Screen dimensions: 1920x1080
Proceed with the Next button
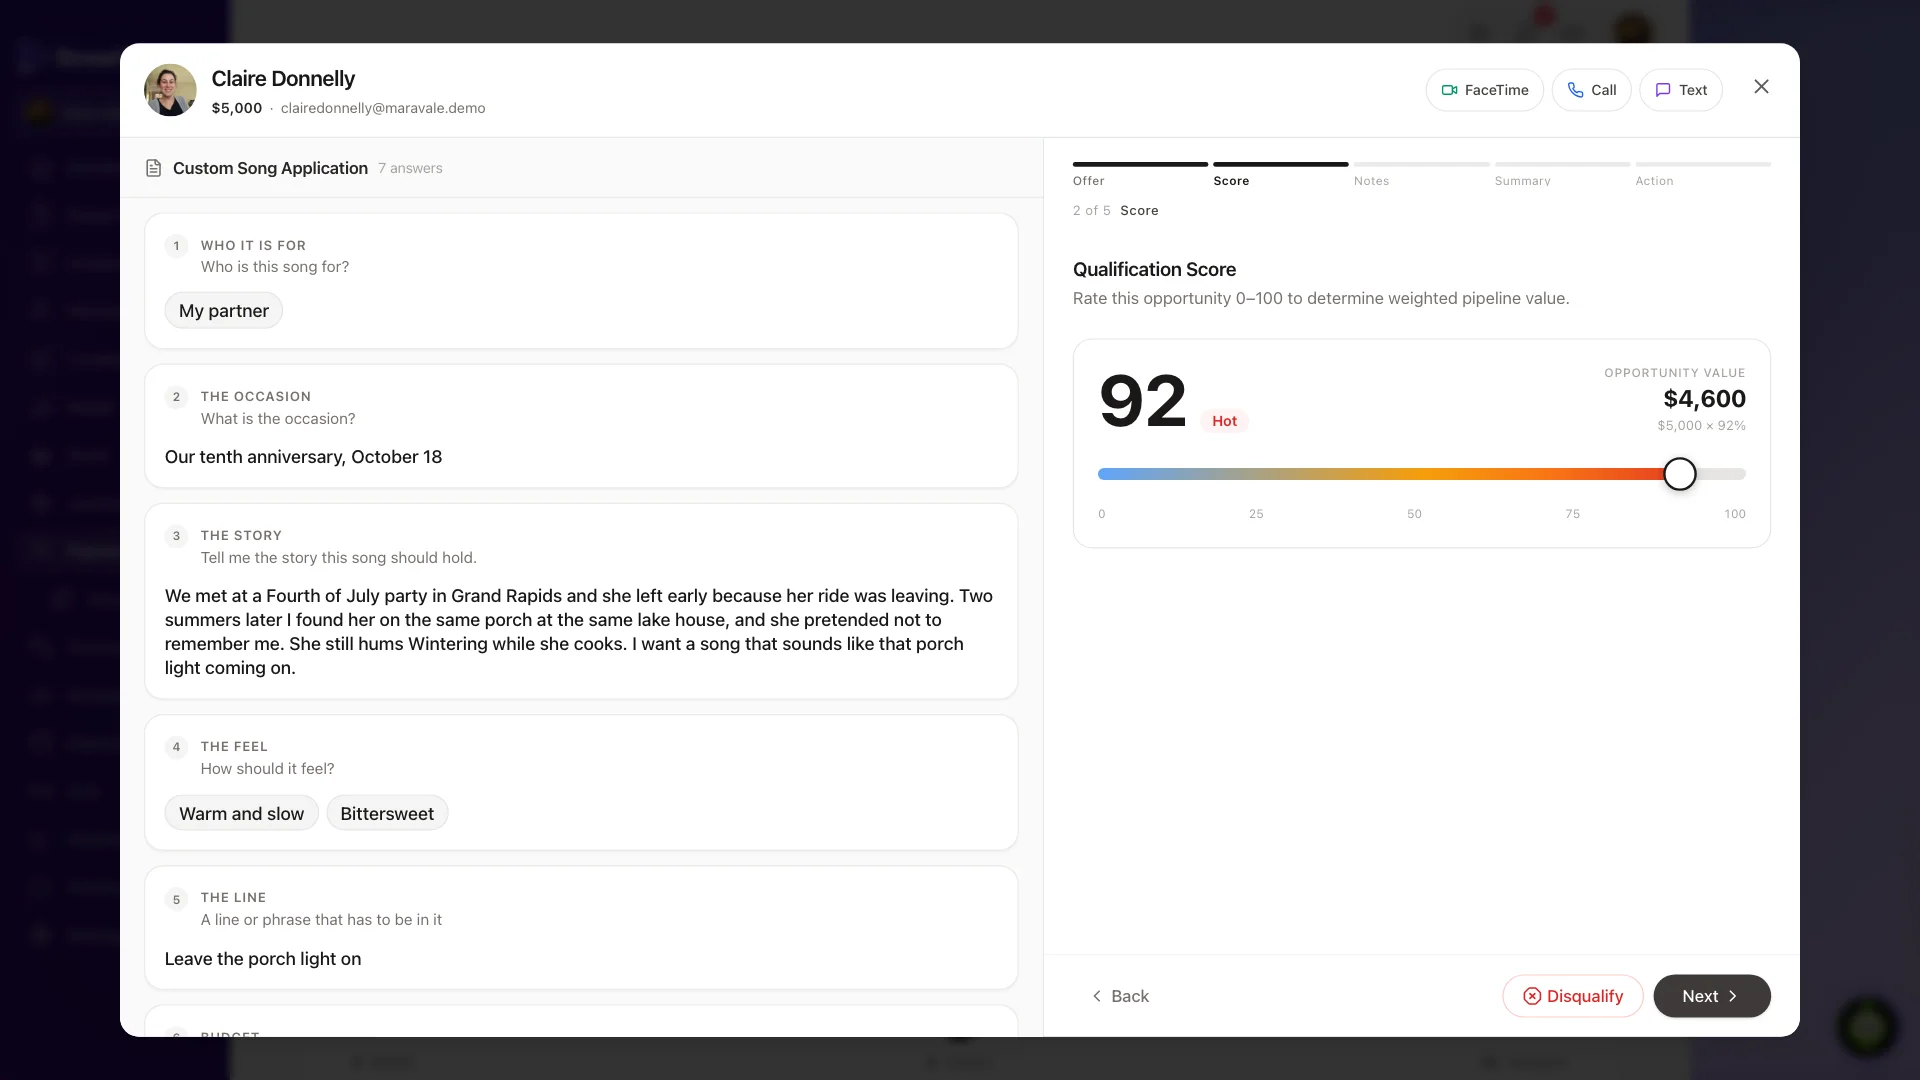(1711, 996)
